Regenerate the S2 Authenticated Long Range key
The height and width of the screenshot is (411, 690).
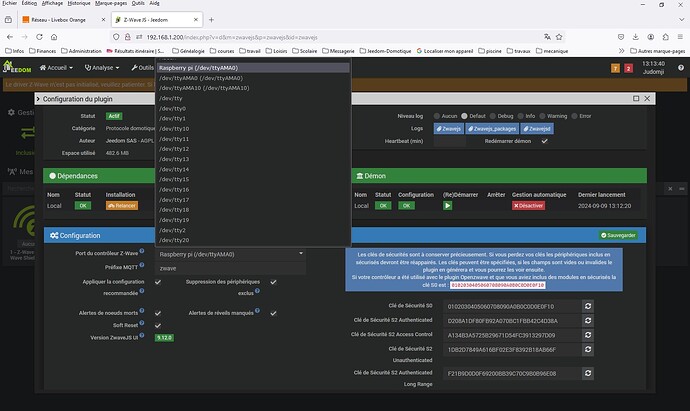click(x=588, y=373)
